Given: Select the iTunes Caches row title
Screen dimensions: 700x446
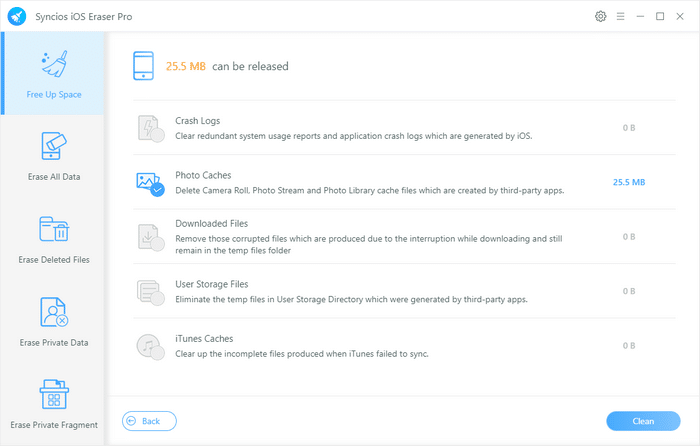Looking at the screenshot, I should pyautogui.click(x=204, y=339).
